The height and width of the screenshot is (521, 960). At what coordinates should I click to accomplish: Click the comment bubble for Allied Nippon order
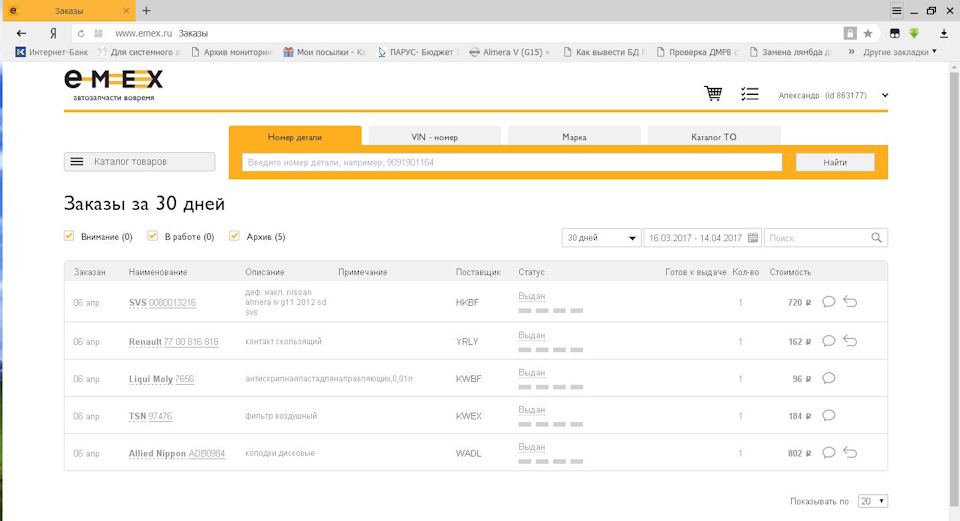(828, 453)
